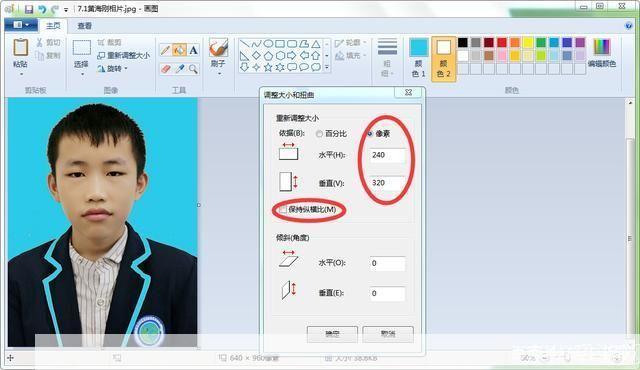Pick the black swatch in the palette
The height and width of the screenshot is (370, 640).
coord(463,42)
